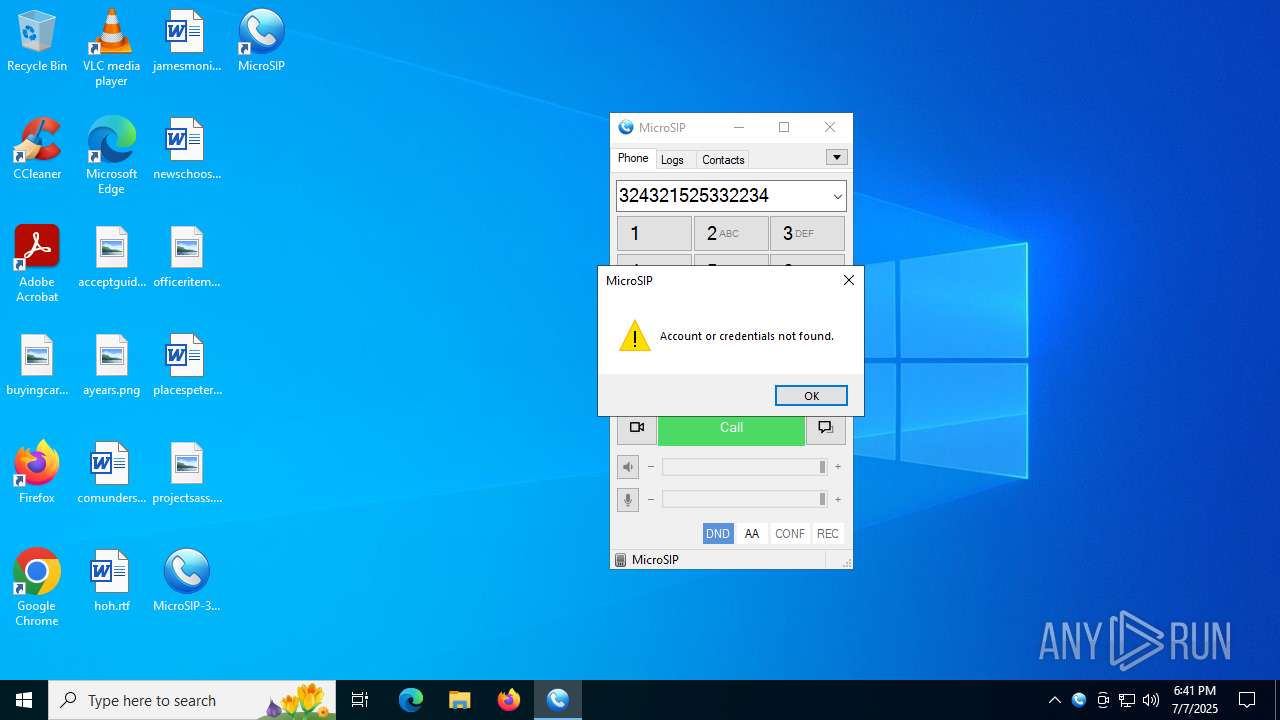Select the ayears.png file icon
This screenshot has width=1280, height=720.
pos(111,366)
